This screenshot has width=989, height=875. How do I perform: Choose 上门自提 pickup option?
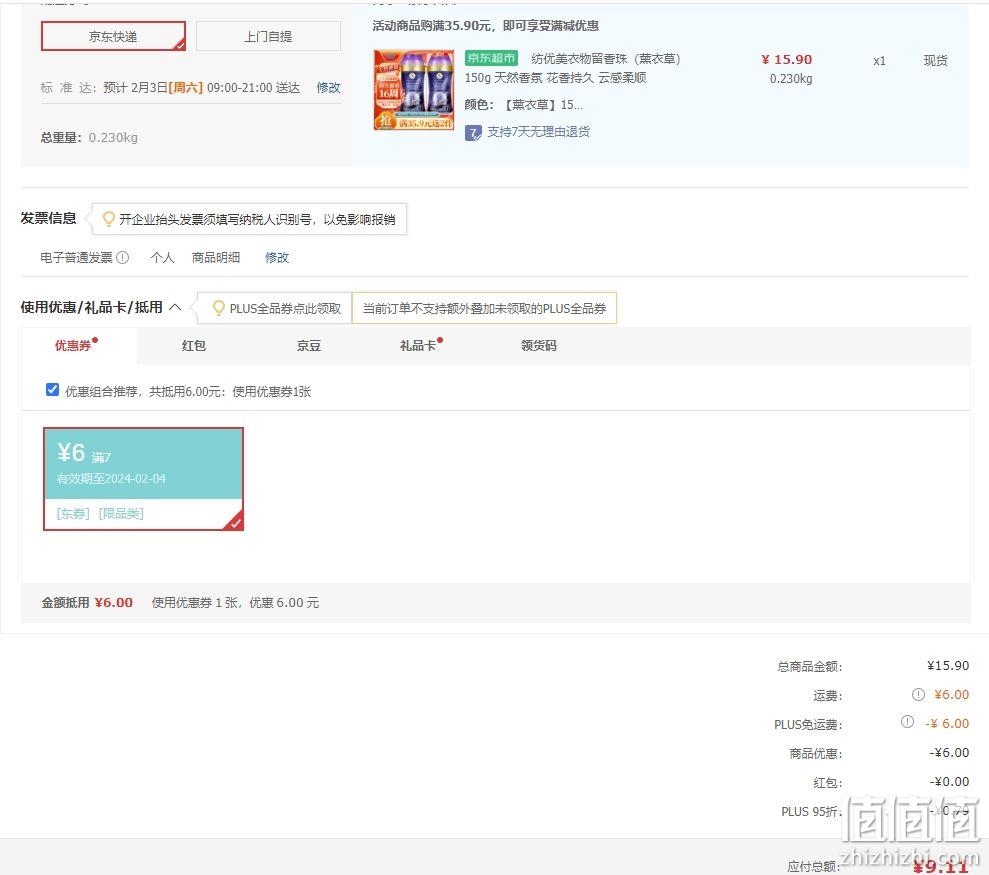point(268,36)
